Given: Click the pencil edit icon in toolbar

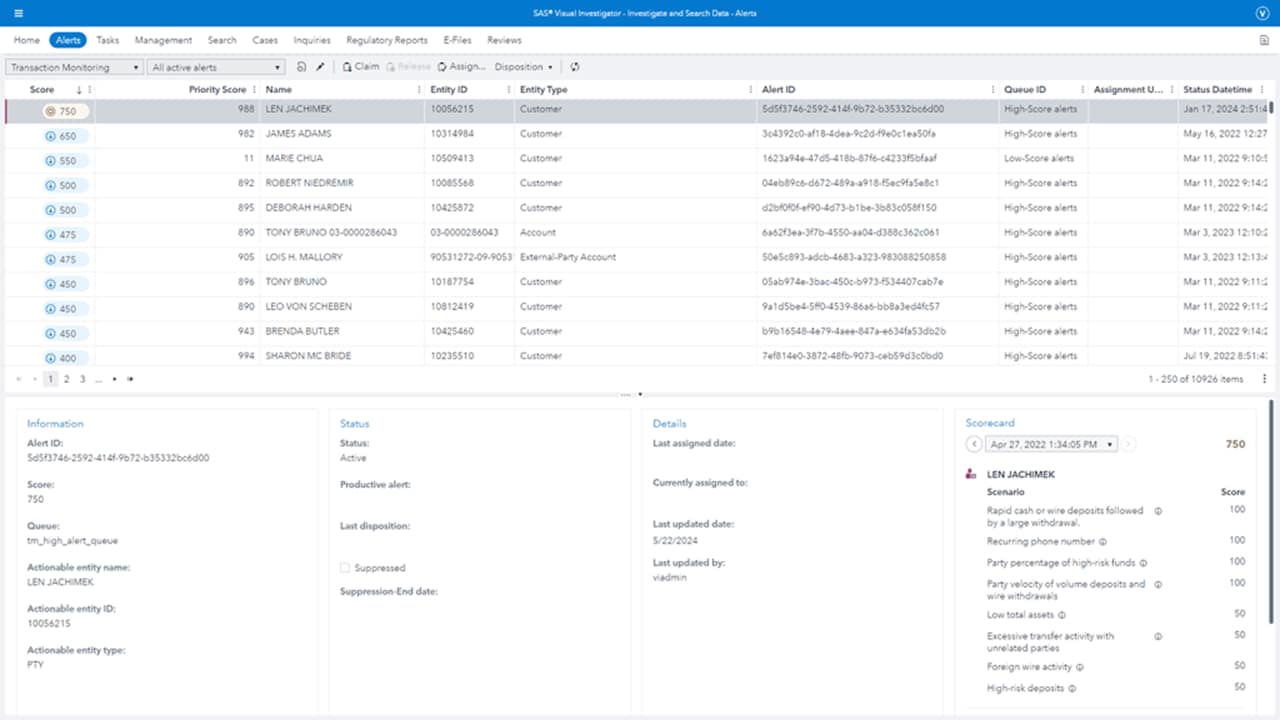Looking at the screenshot, I should [320, 67].
